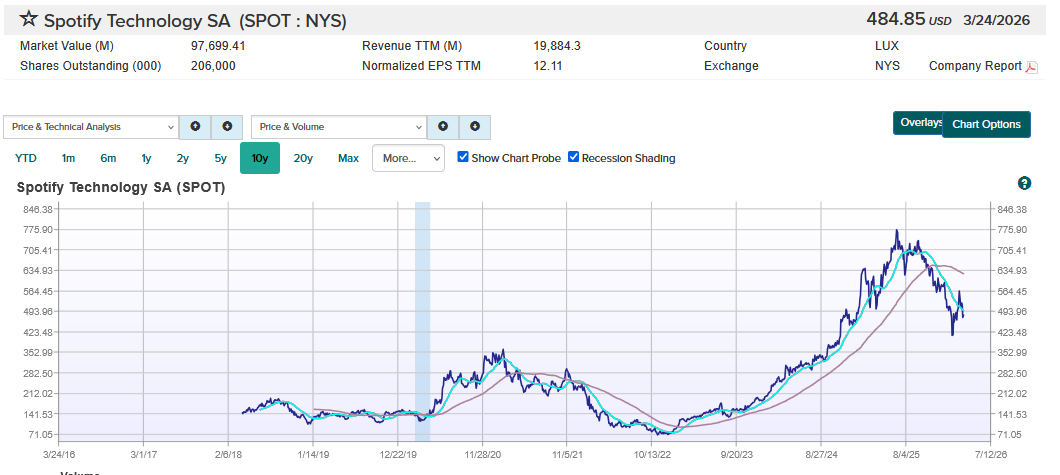Click the Shares Outstanding value 206,000
The height and width of the screenshot is (475, 1060).
tap(214, 66)
